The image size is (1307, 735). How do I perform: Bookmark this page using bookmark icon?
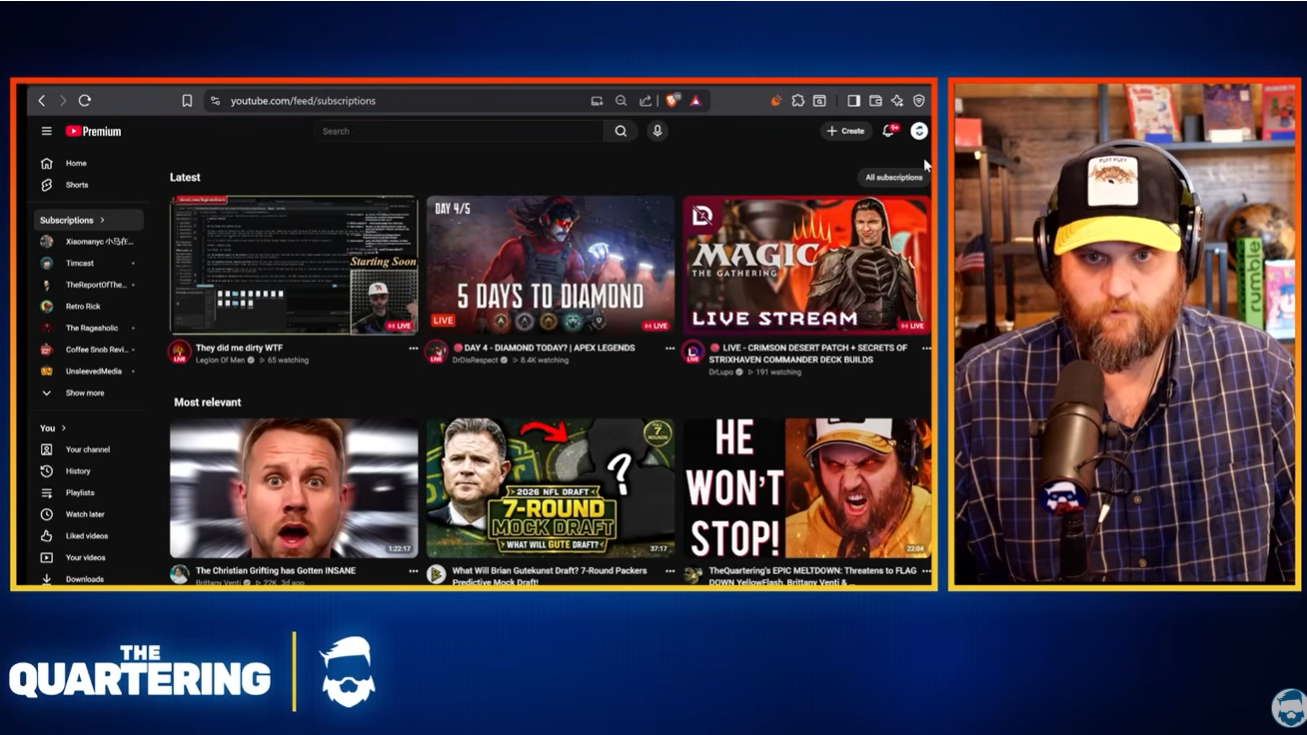pyautogui.click(x=187, y=101)
